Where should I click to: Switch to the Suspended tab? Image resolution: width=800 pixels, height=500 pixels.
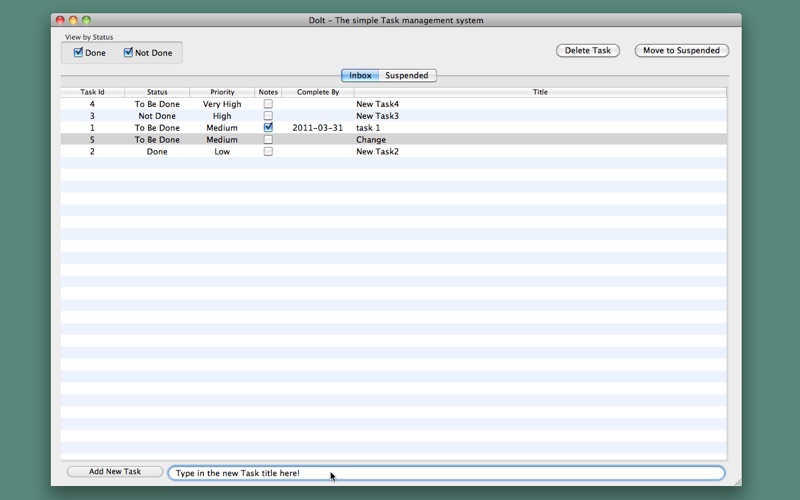[407, 76]
